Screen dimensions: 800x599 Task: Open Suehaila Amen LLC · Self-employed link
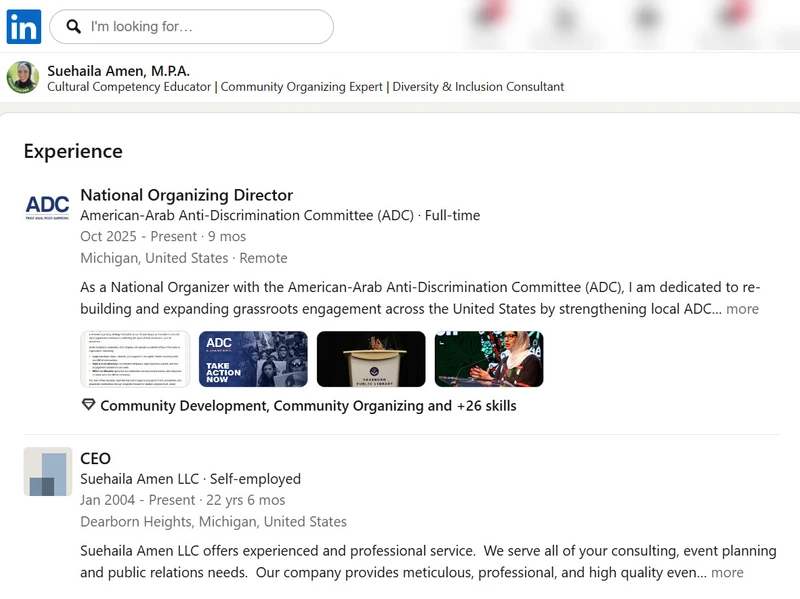pos(190,479)
